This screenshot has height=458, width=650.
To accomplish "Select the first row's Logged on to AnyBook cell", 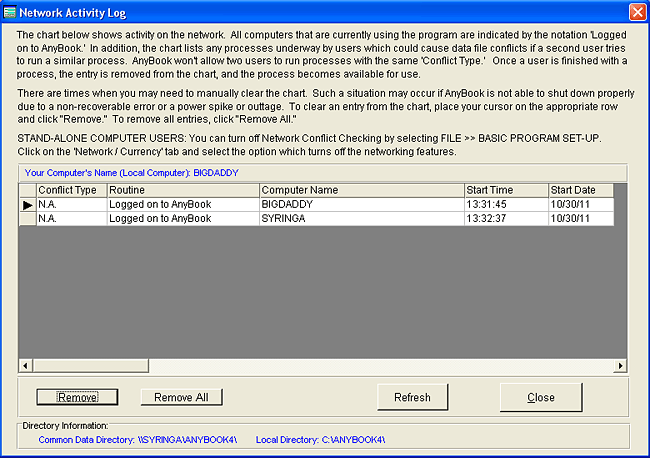I will (182, 204).
